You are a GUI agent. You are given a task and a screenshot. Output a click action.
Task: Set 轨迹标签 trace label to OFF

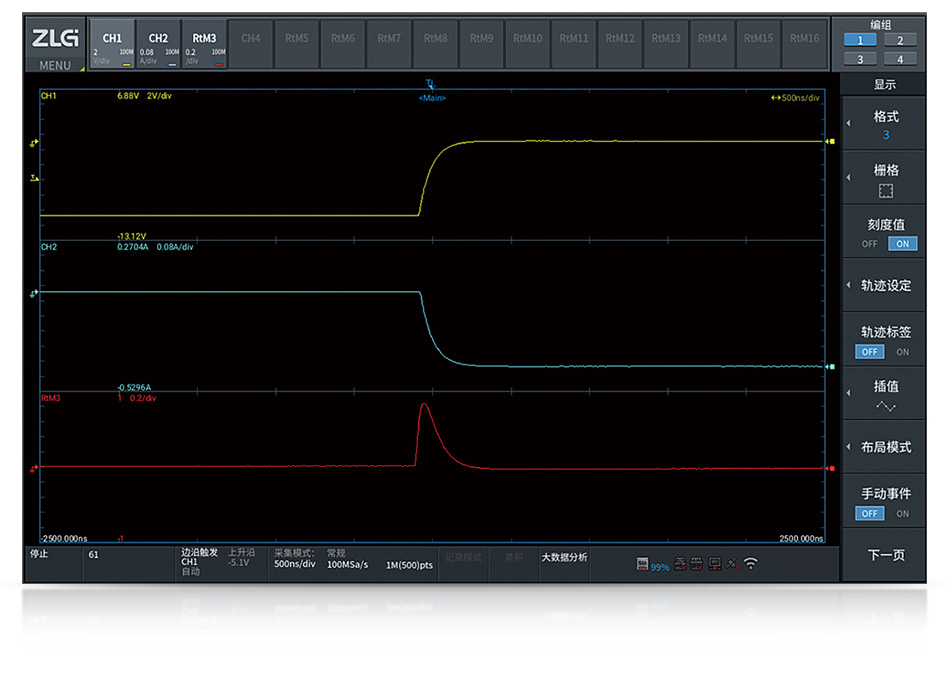tap(869, 352)
